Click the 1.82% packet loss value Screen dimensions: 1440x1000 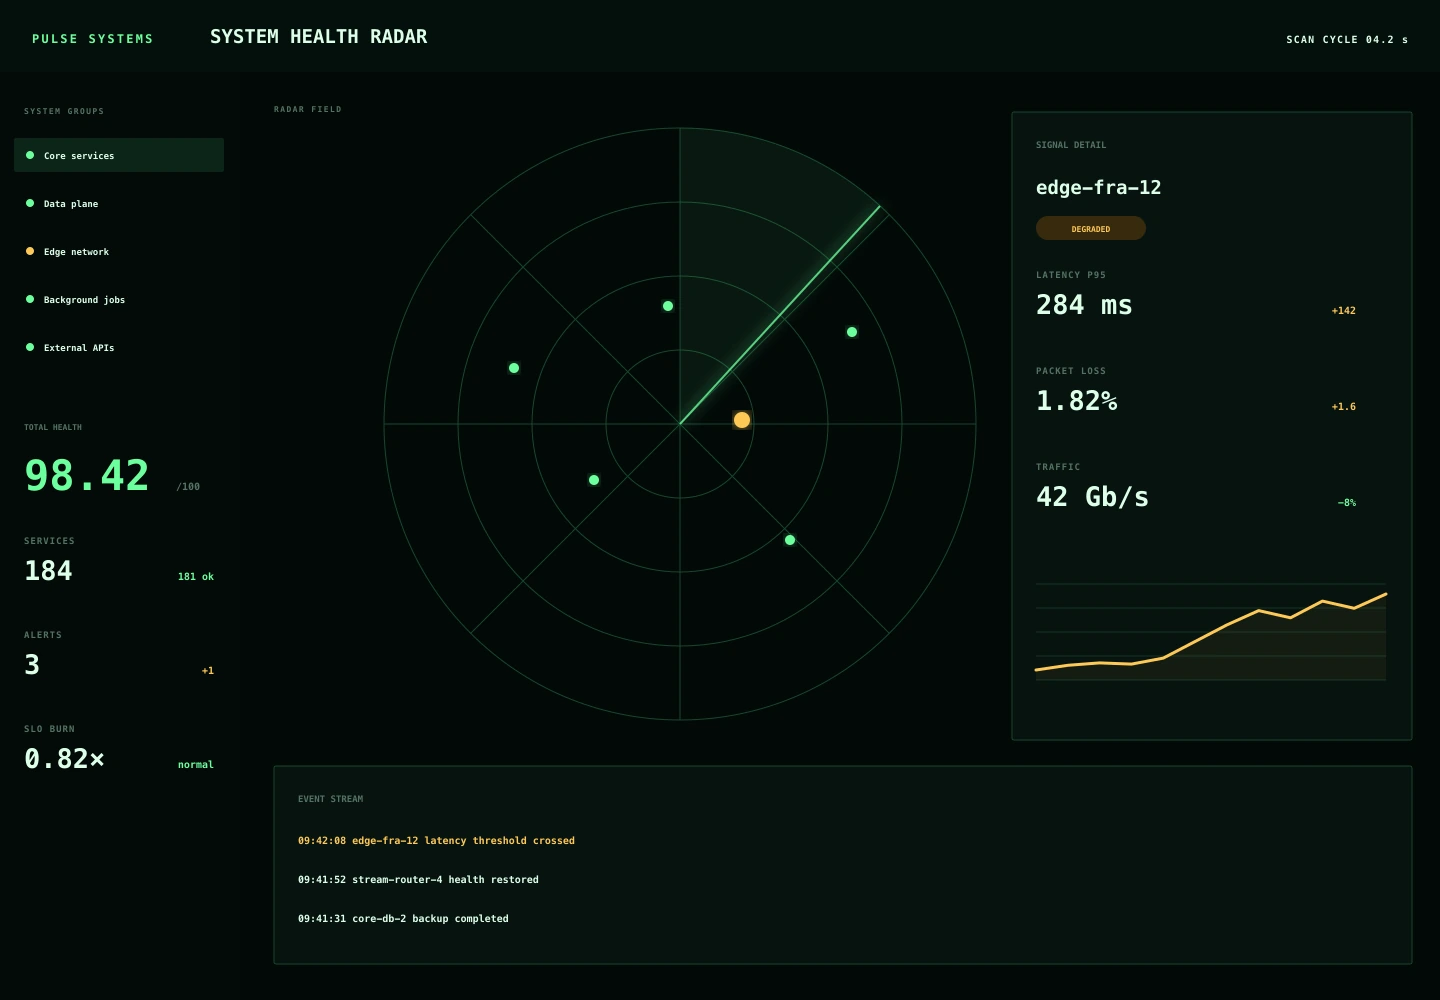[1076, 401]
